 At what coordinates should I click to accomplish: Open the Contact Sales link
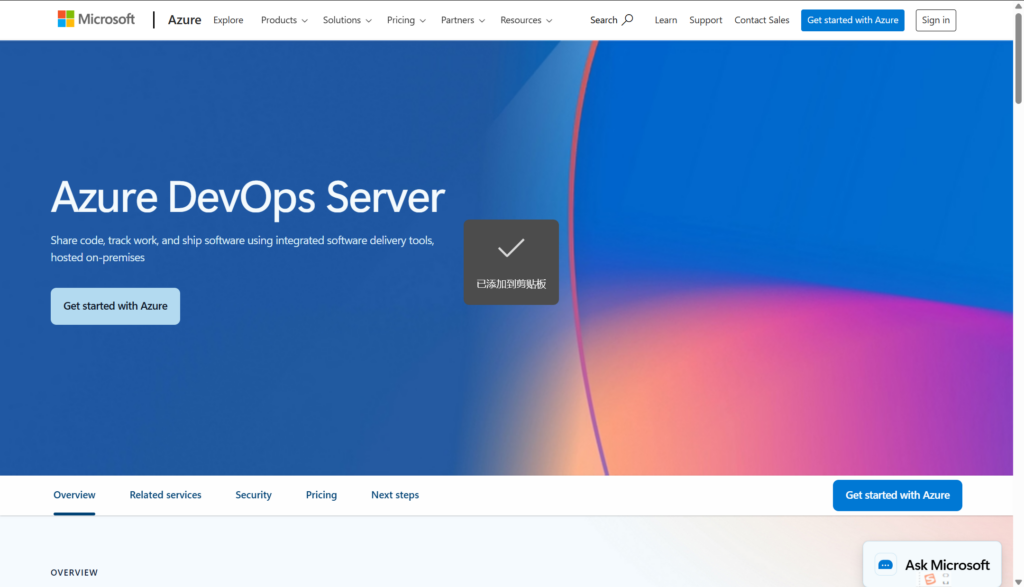[x=761, y=20]
